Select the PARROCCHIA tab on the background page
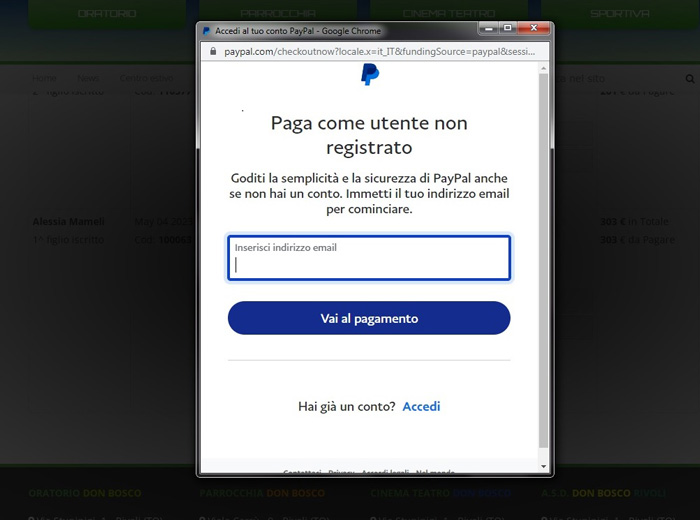 coord(278,14)
